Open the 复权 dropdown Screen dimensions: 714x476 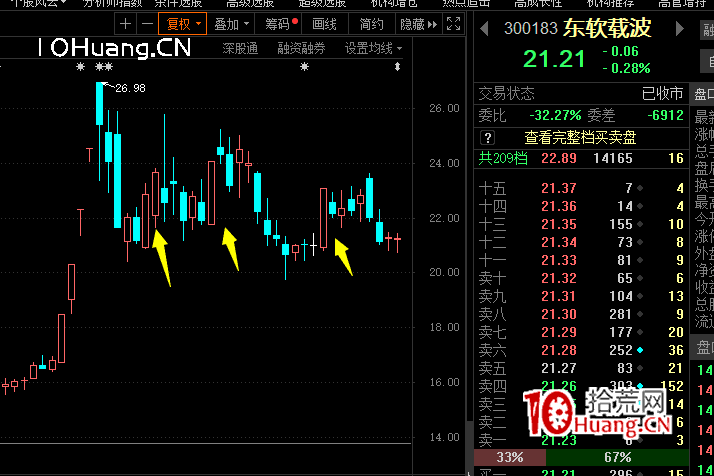tap(183, 24)
